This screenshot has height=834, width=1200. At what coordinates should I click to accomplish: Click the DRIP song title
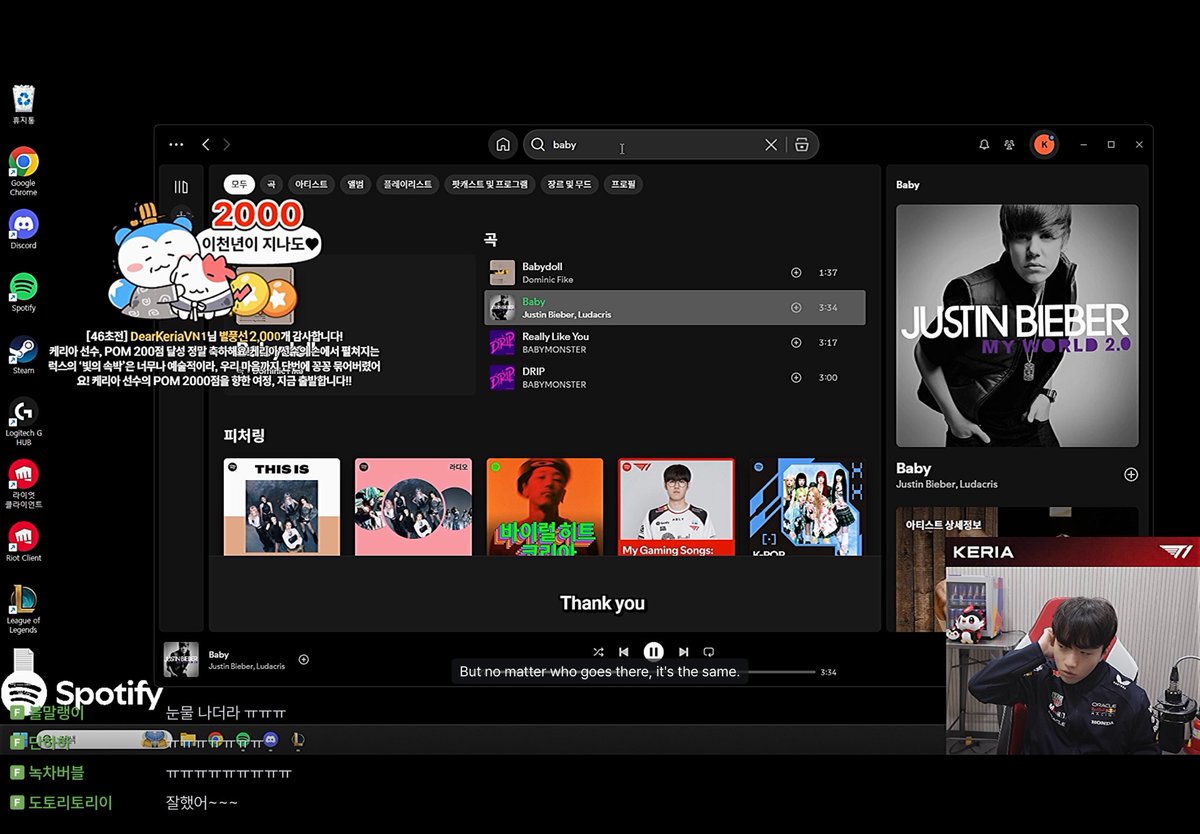click(x=534, y=372)
